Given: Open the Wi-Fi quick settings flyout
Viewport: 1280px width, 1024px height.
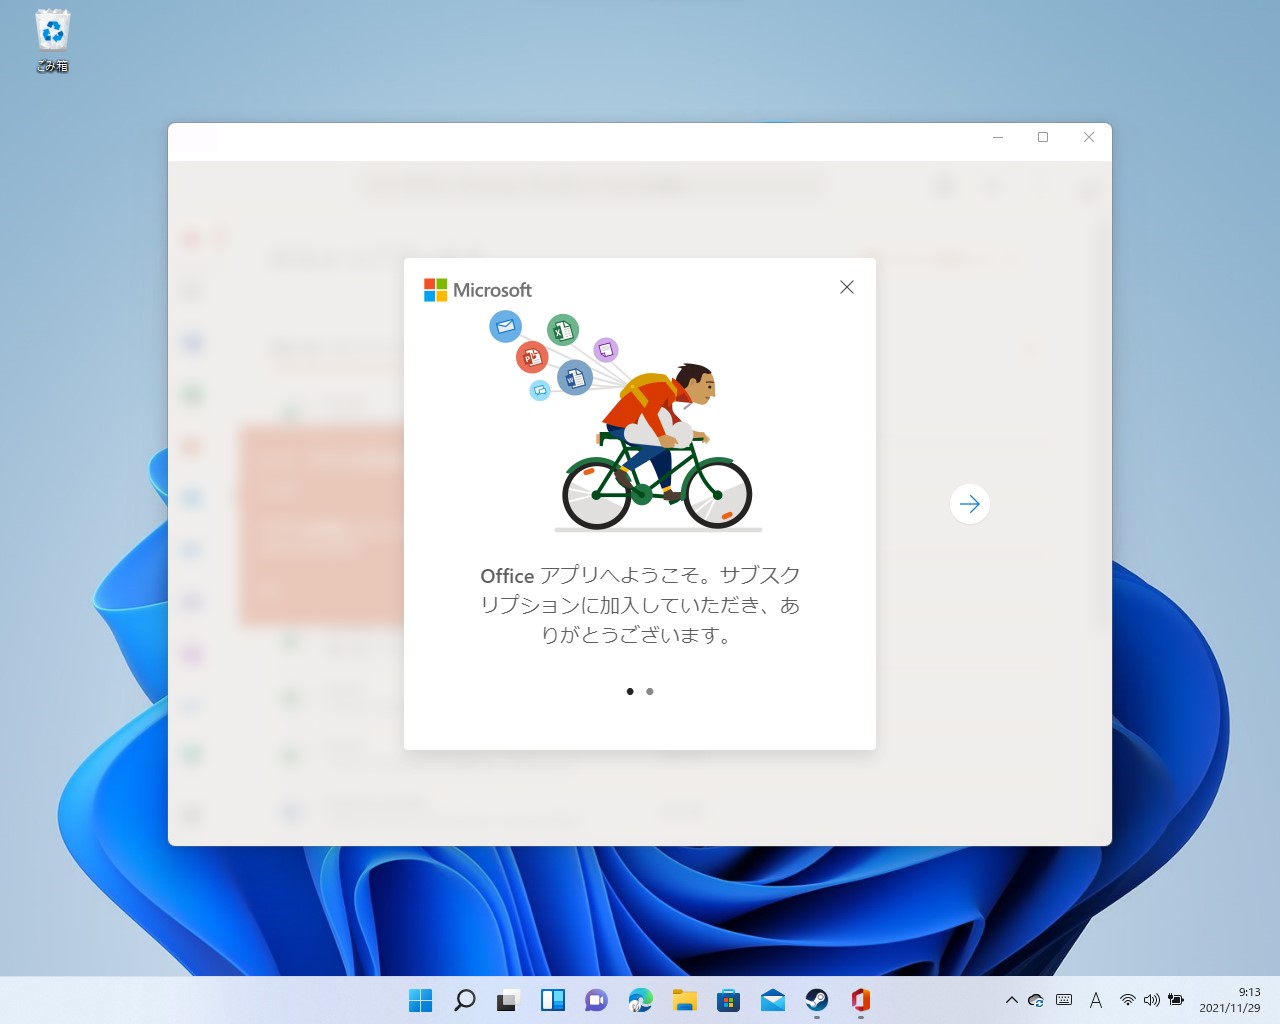Looking at the screenshot, I should pos(1128,999).
